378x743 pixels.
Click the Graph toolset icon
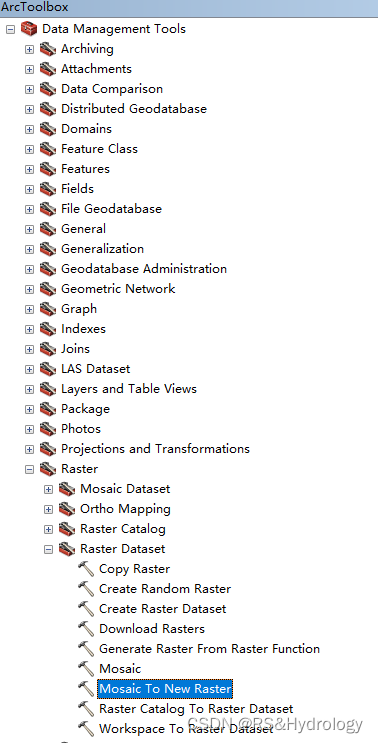click(x=48, y=308)
